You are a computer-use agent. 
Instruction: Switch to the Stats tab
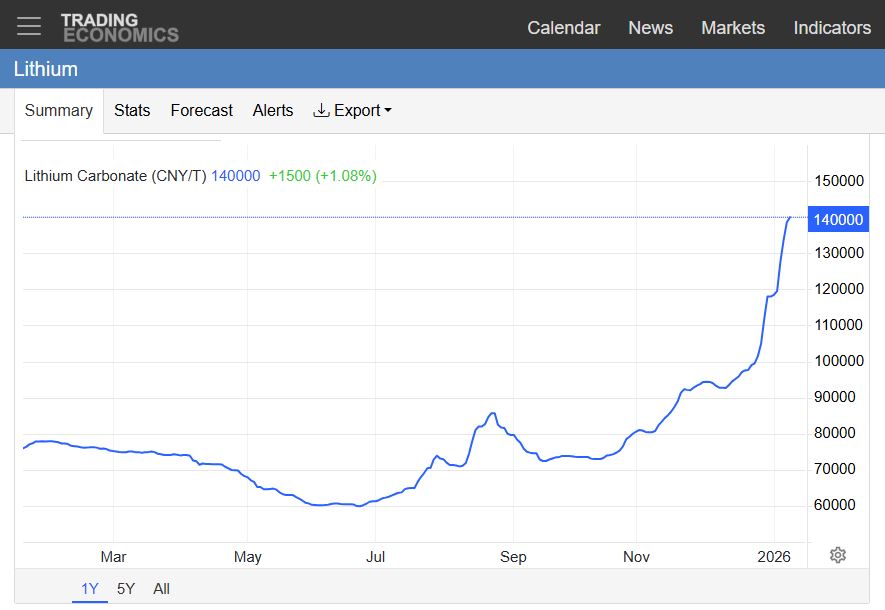pos(132,110)
